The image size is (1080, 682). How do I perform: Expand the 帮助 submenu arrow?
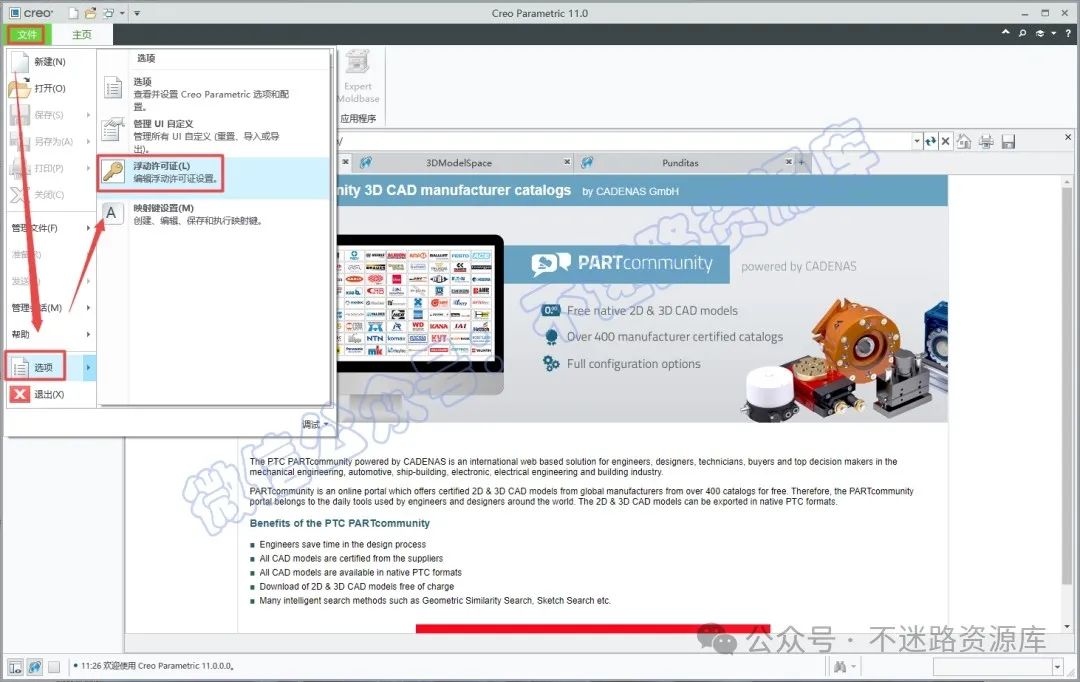click(x=88, y=334)
